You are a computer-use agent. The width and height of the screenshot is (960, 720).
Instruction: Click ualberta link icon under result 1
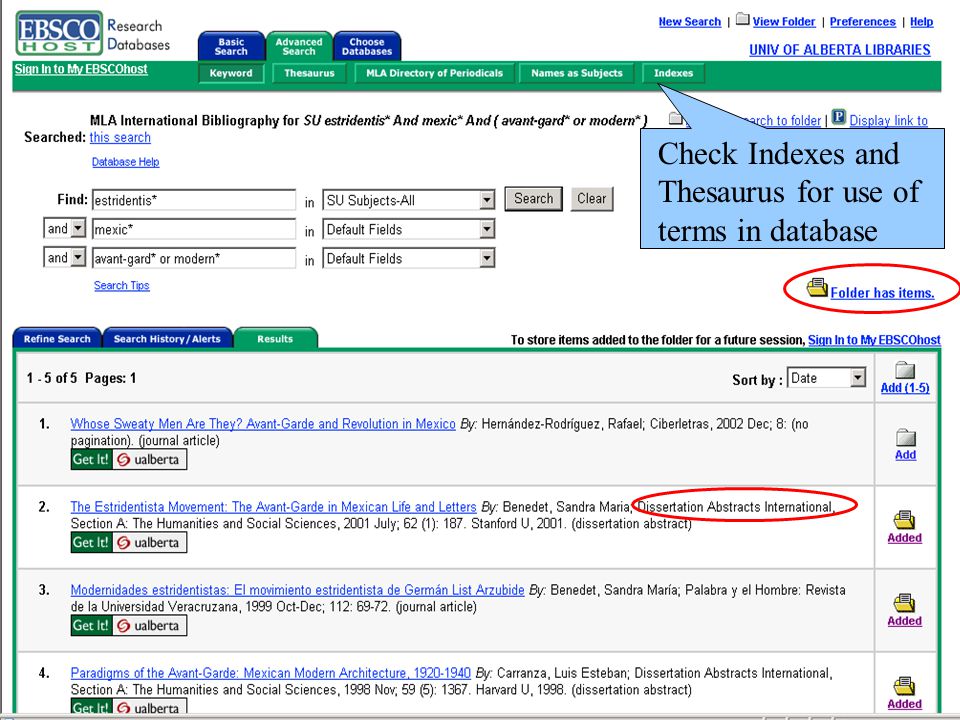(x=150, y=460)
